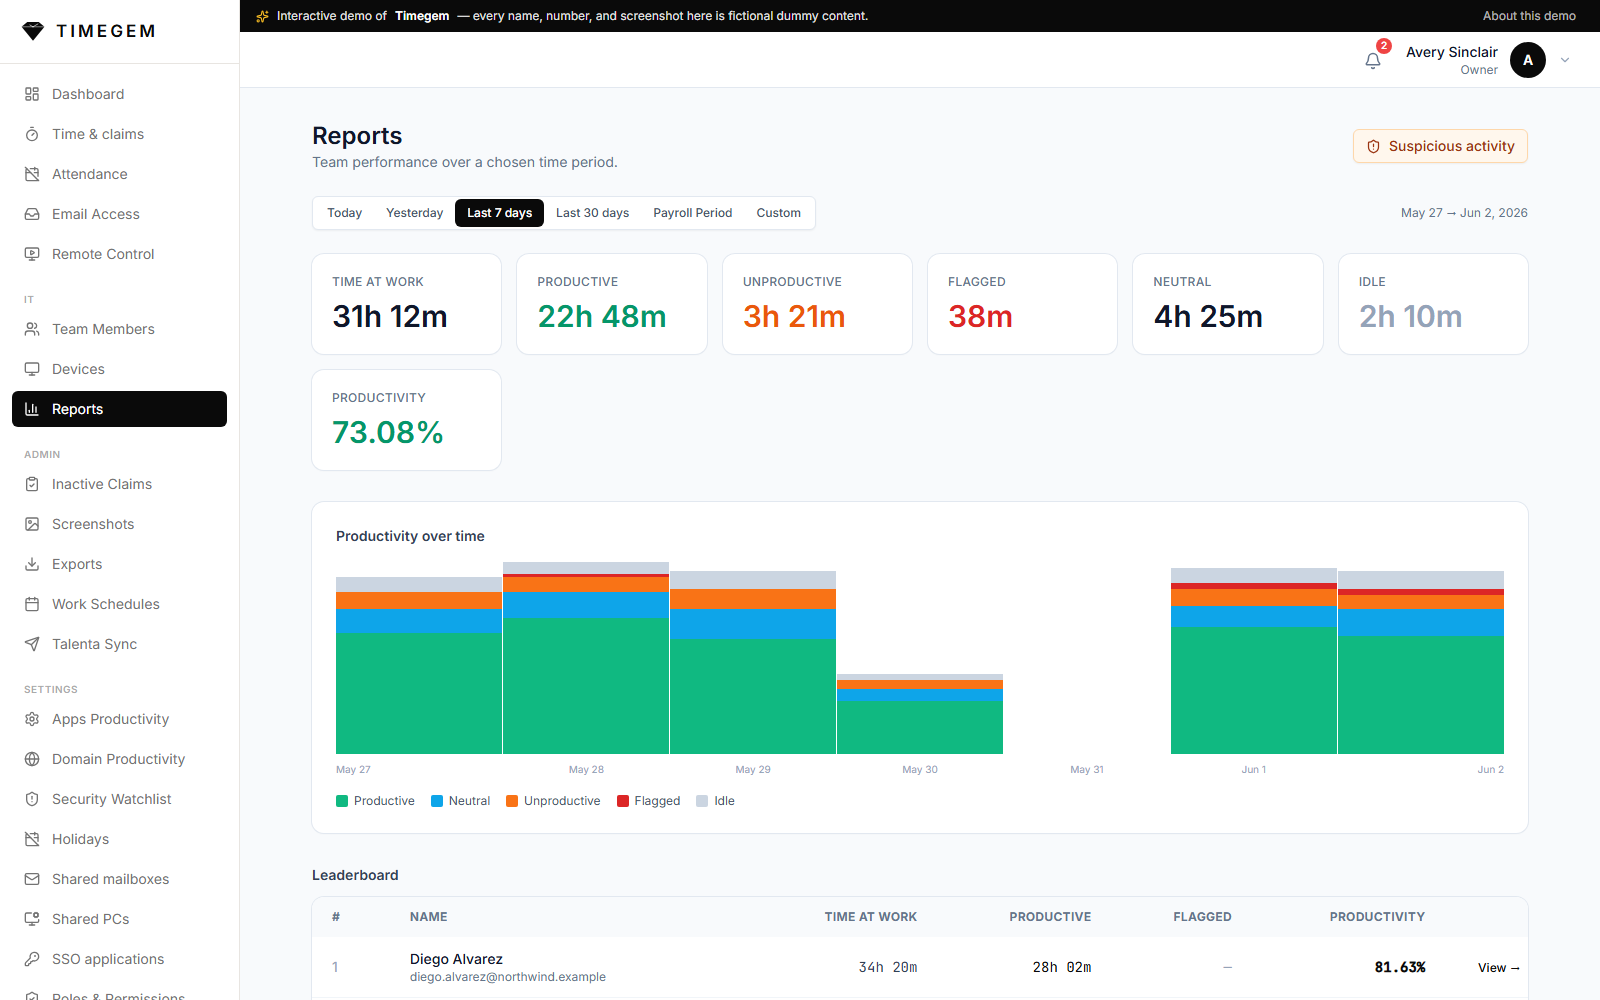Screen dimensions: 1600x1000
Task: Open the Suspicious activity button
Action: pyautogui.click(x=1440, y=146)
